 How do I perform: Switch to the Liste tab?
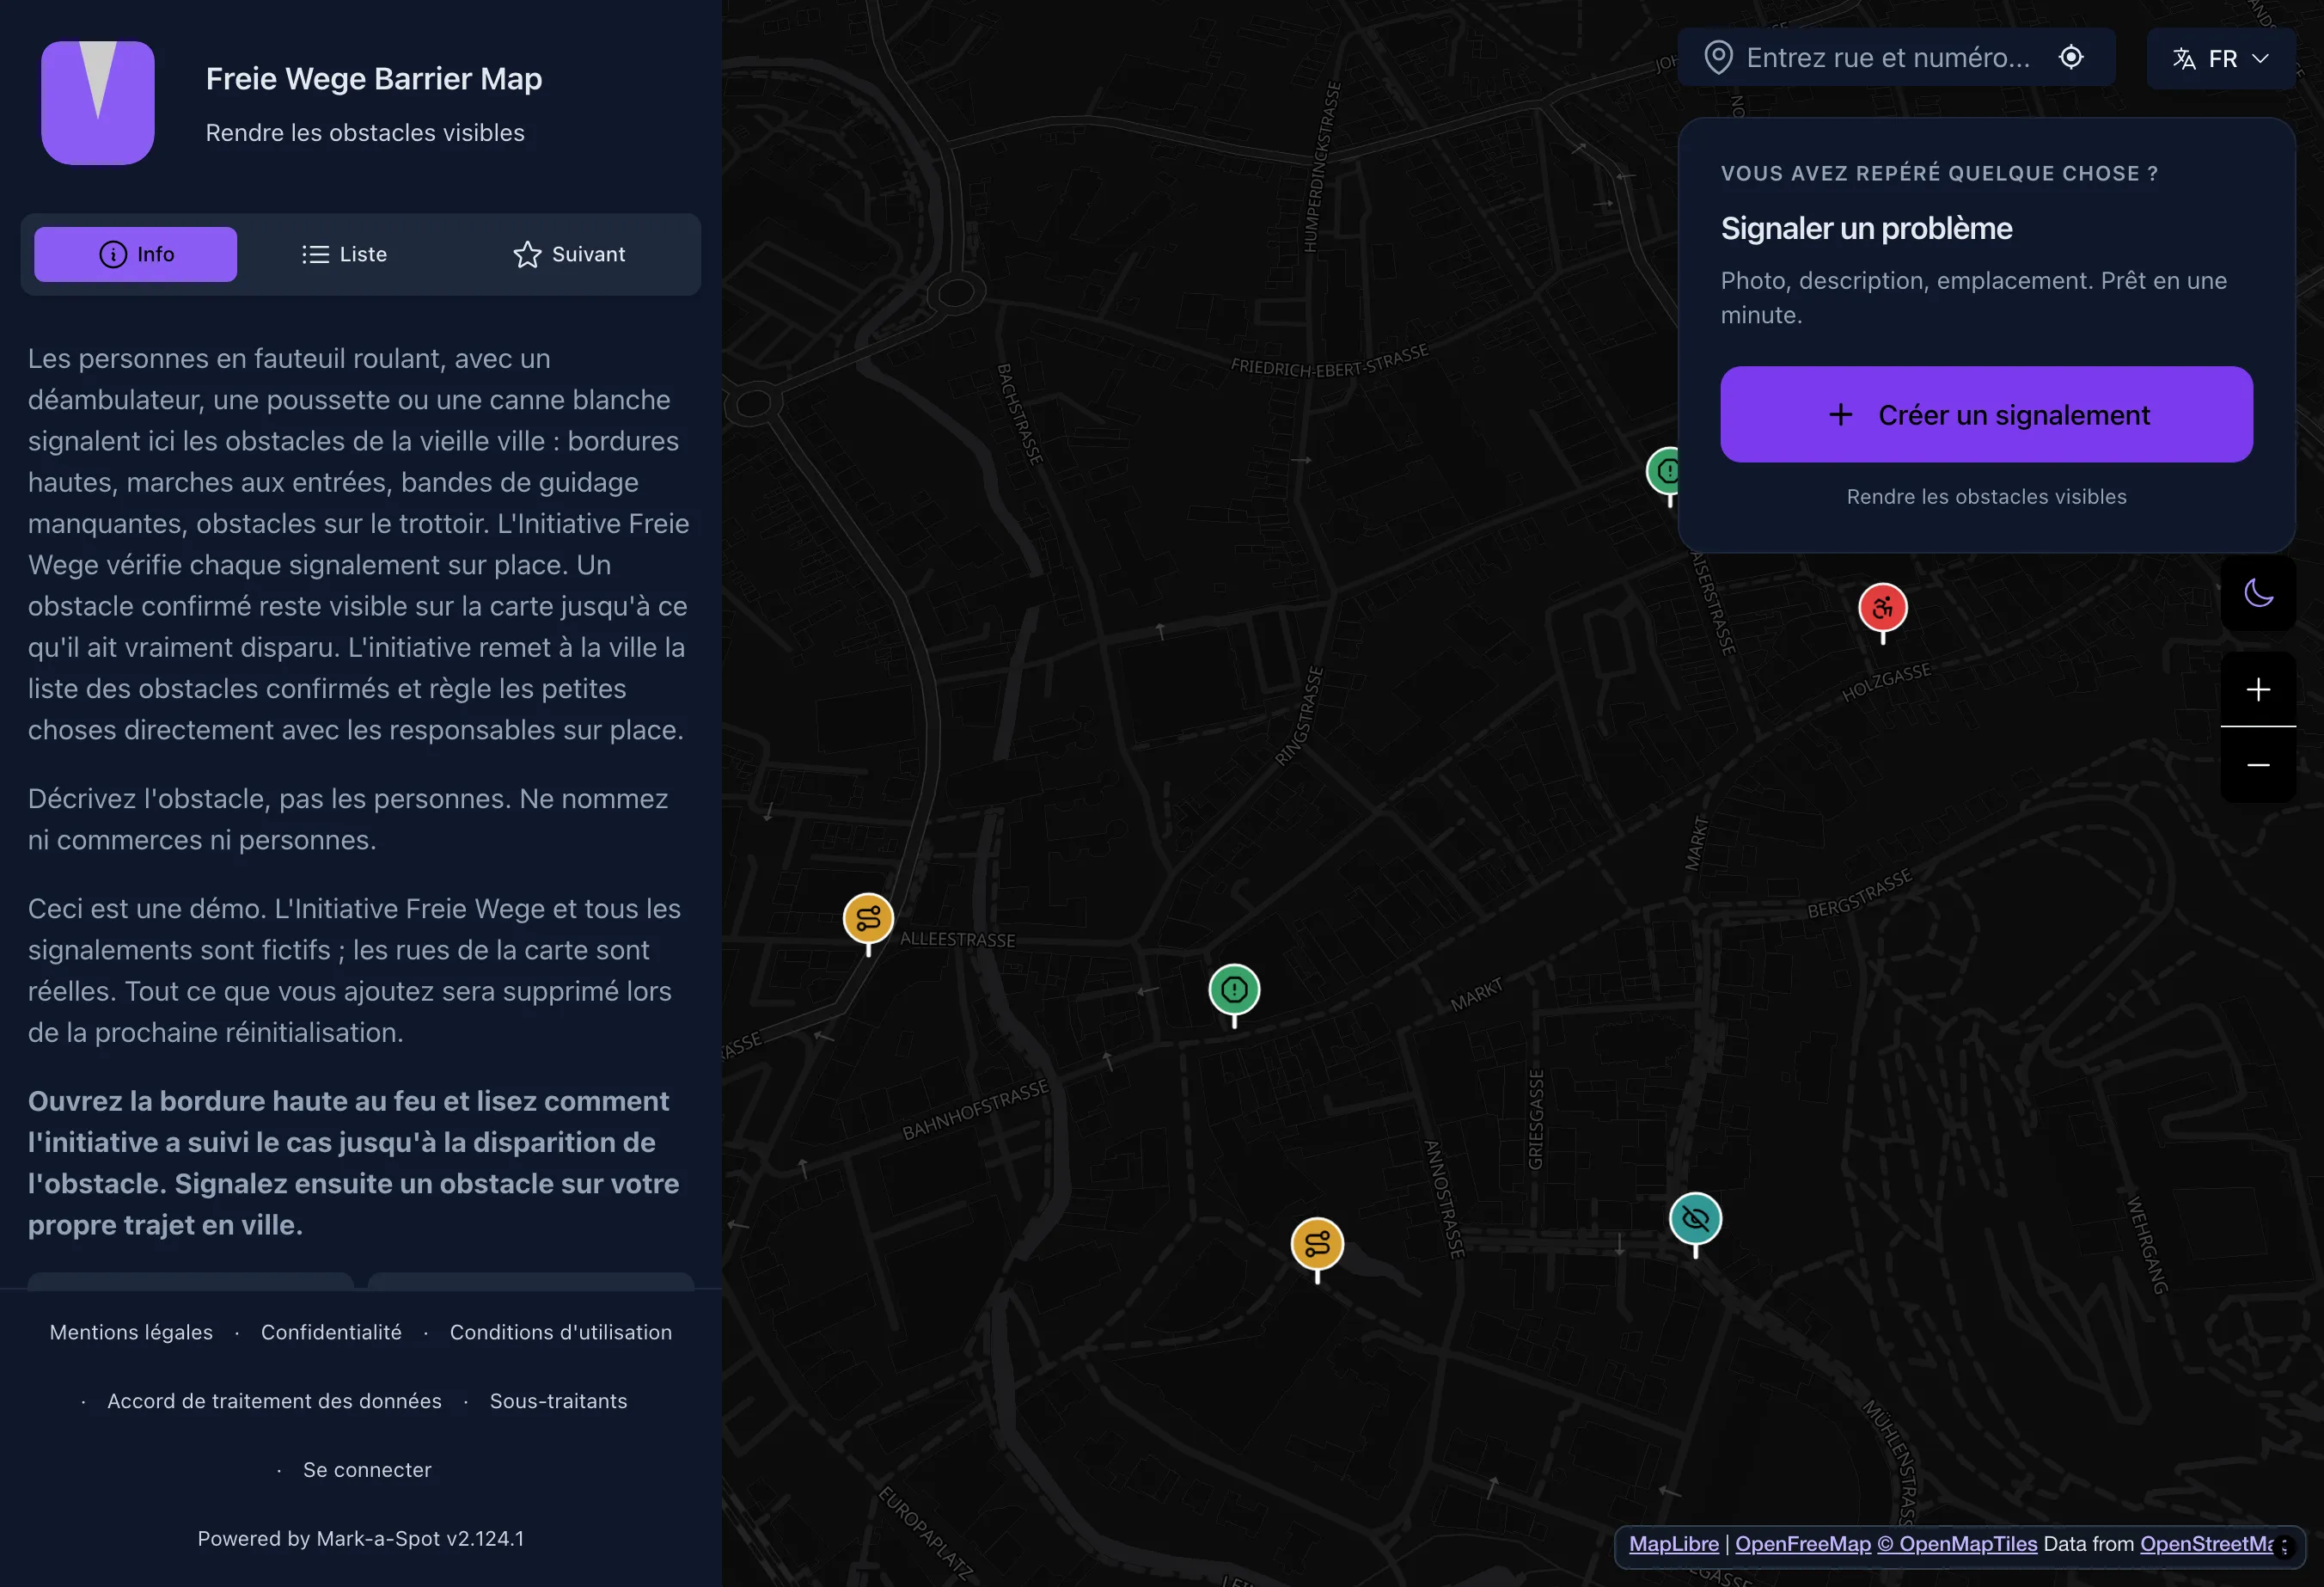345,254
